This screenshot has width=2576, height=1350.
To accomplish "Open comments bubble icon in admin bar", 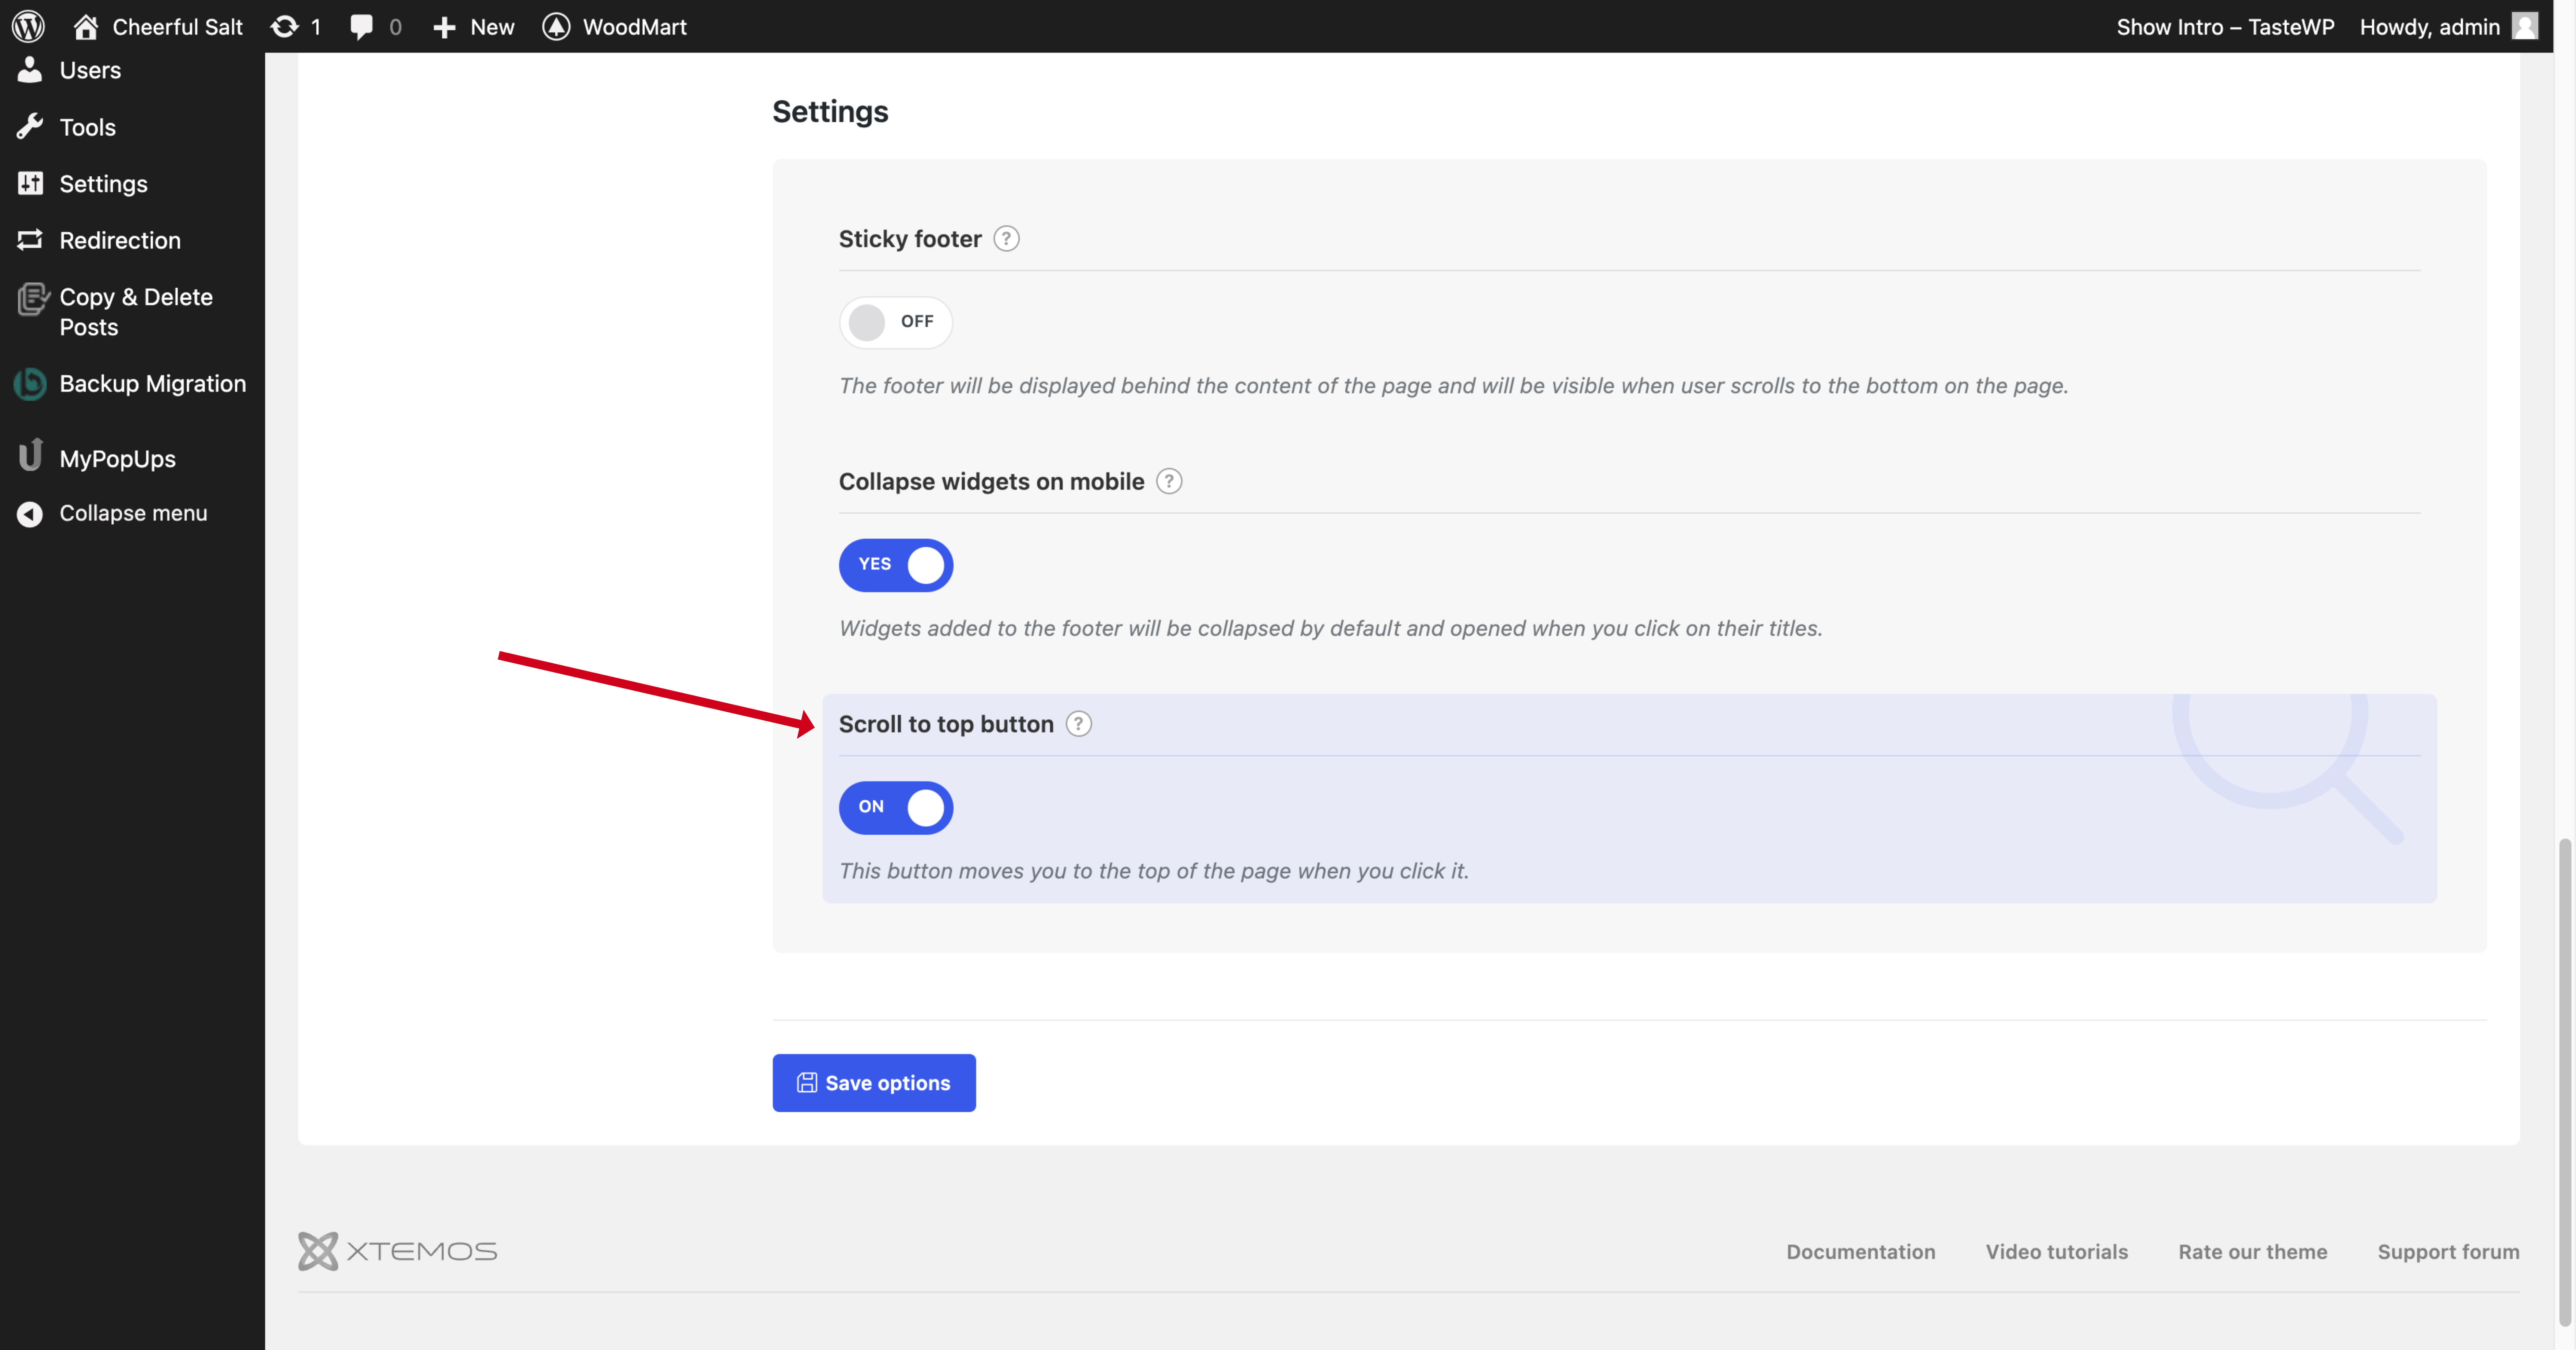I will point(362,27).
